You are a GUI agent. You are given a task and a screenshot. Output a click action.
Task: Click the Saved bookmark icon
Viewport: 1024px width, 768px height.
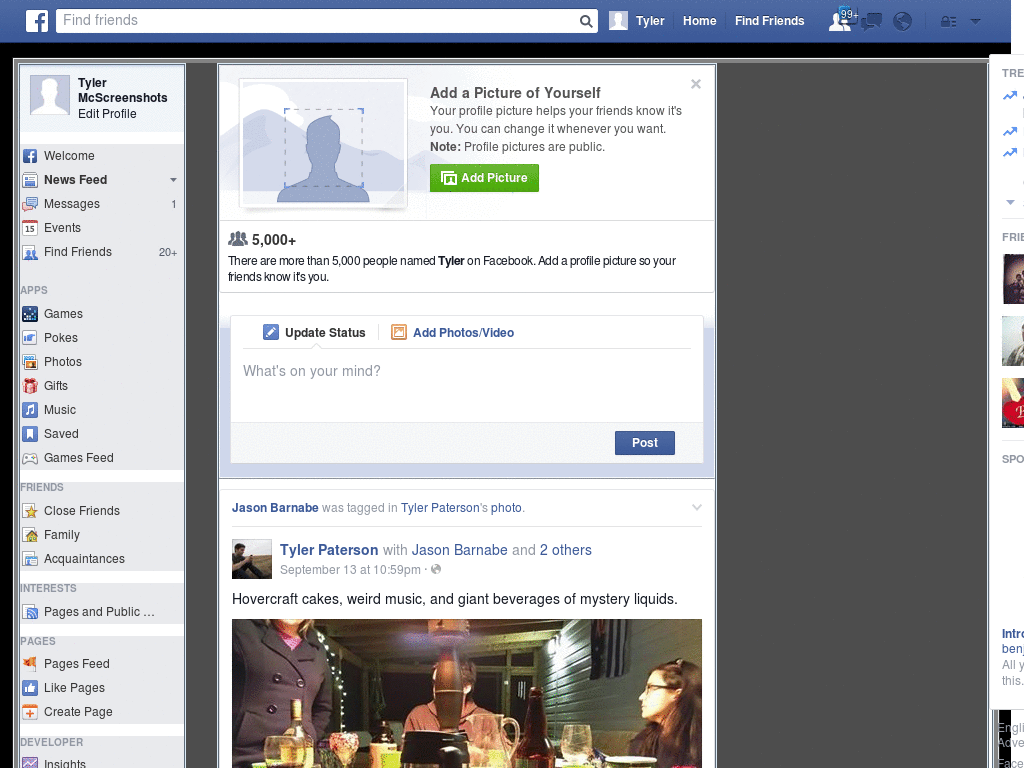pyautogui.click(x=30, y=434)
